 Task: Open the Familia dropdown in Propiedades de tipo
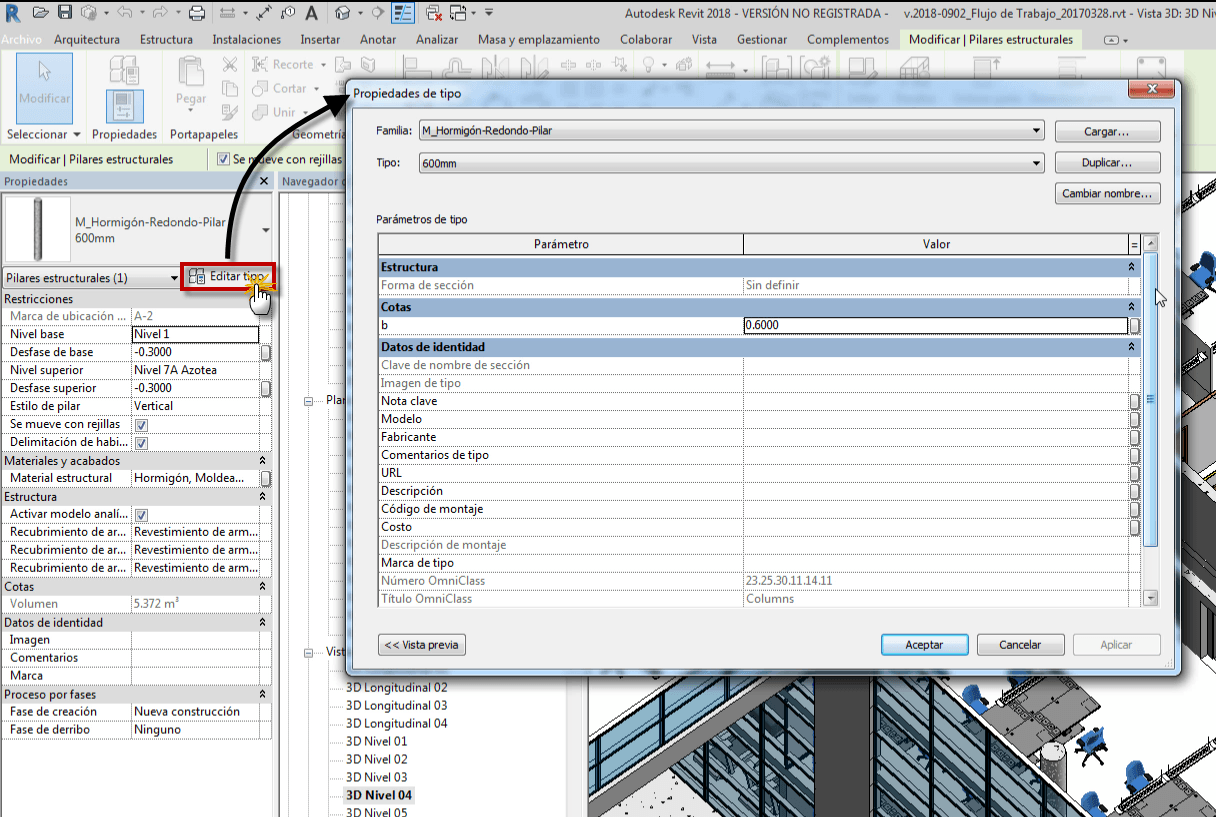pos(1037,131)
